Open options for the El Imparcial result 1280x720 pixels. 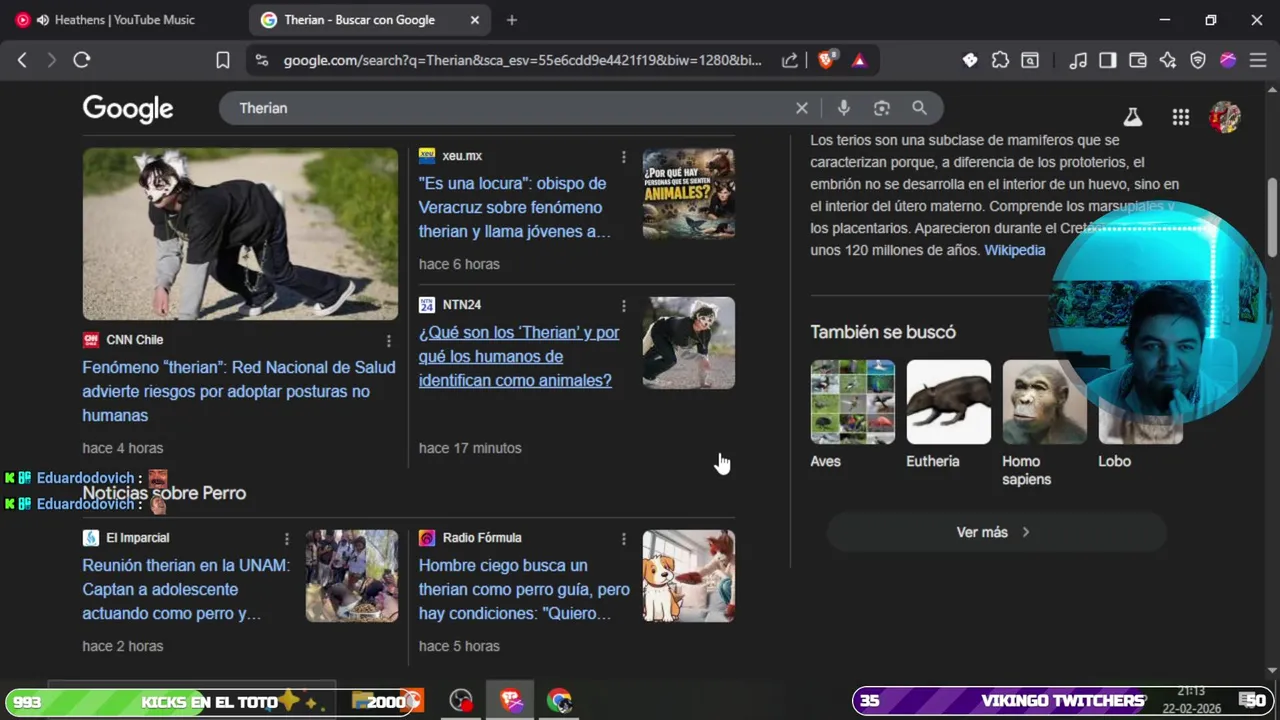coord(286,539)
